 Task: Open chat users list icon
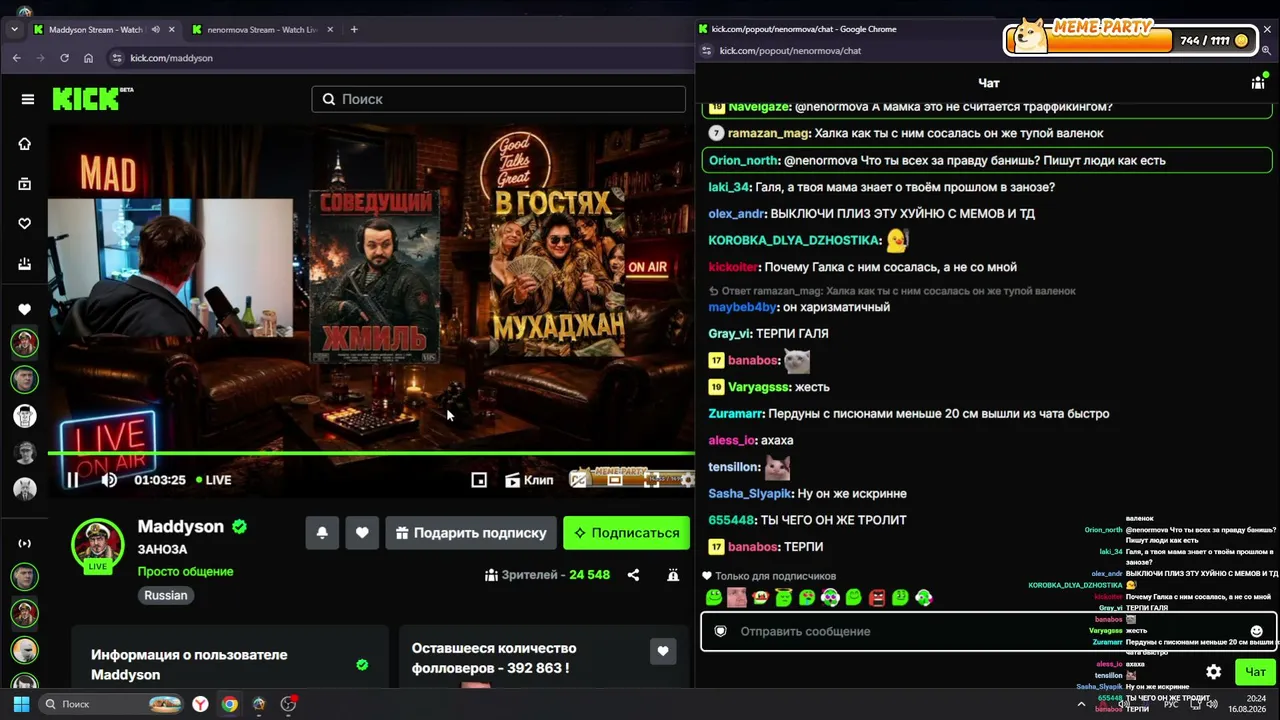[x=1258, y=83]
